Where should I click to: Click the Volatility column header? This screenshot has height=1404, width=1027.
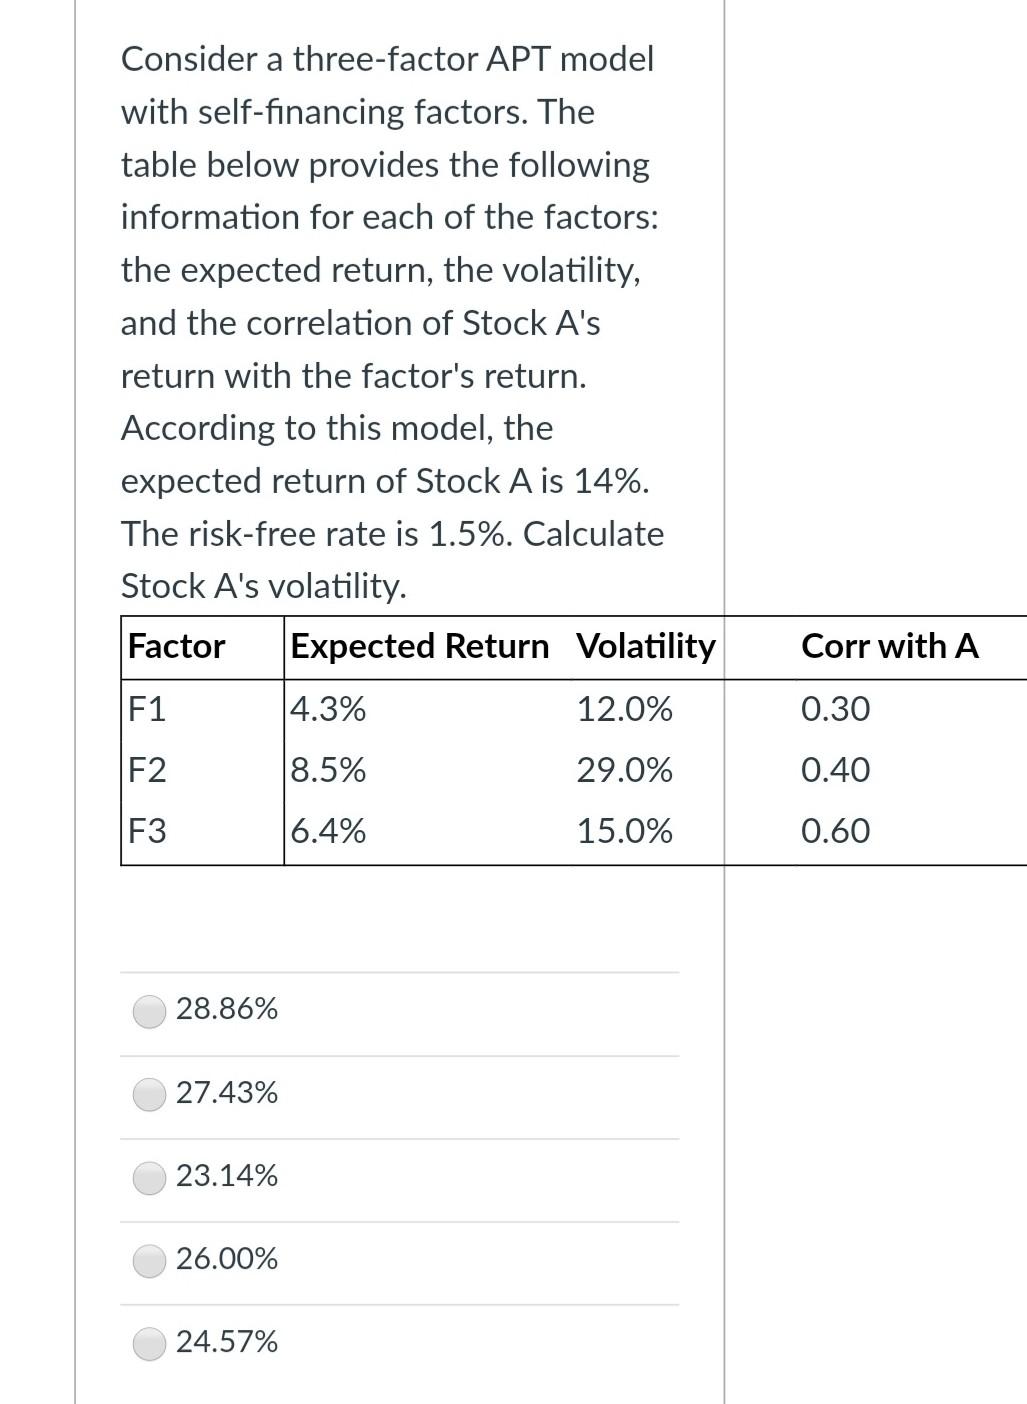644,646
